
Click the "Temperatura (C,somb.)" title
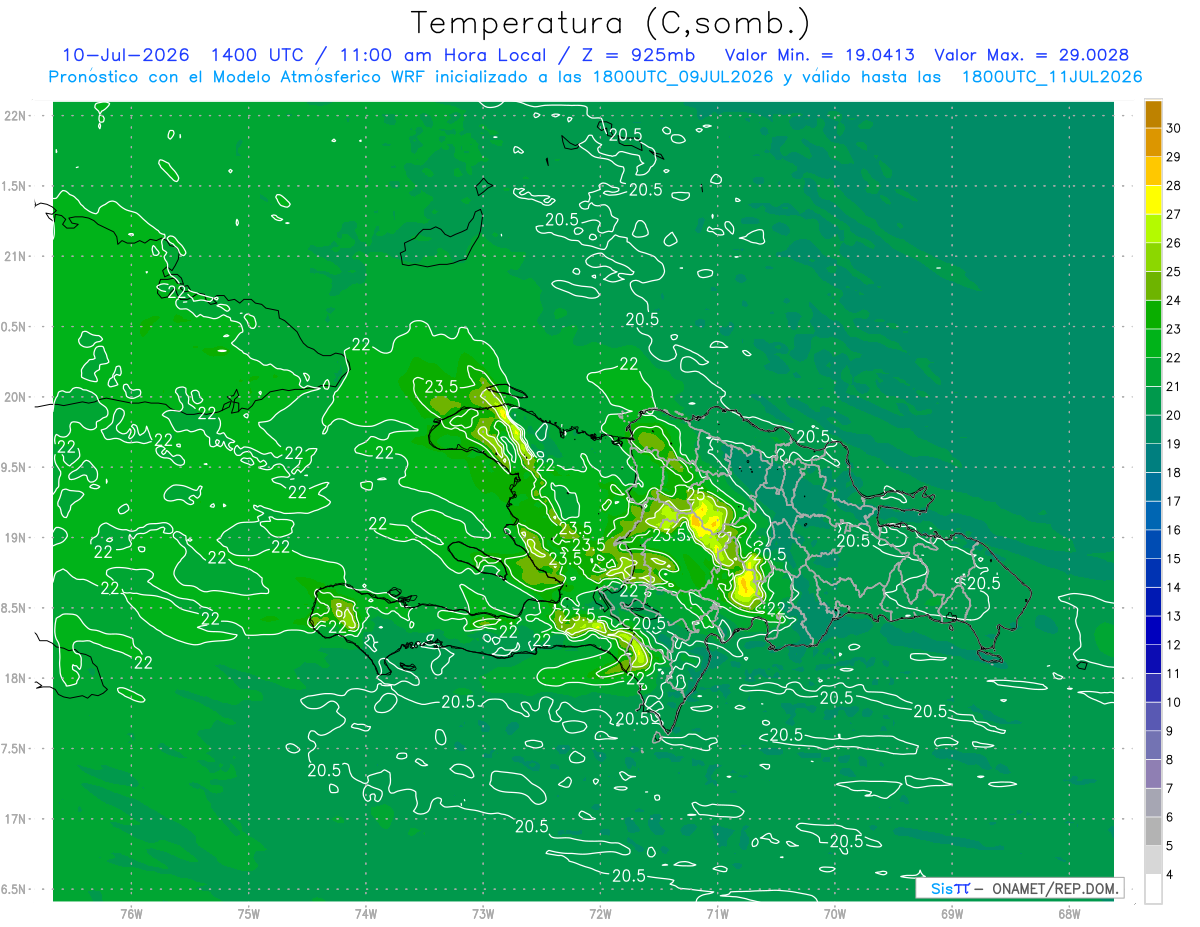(x=611, y=23)
